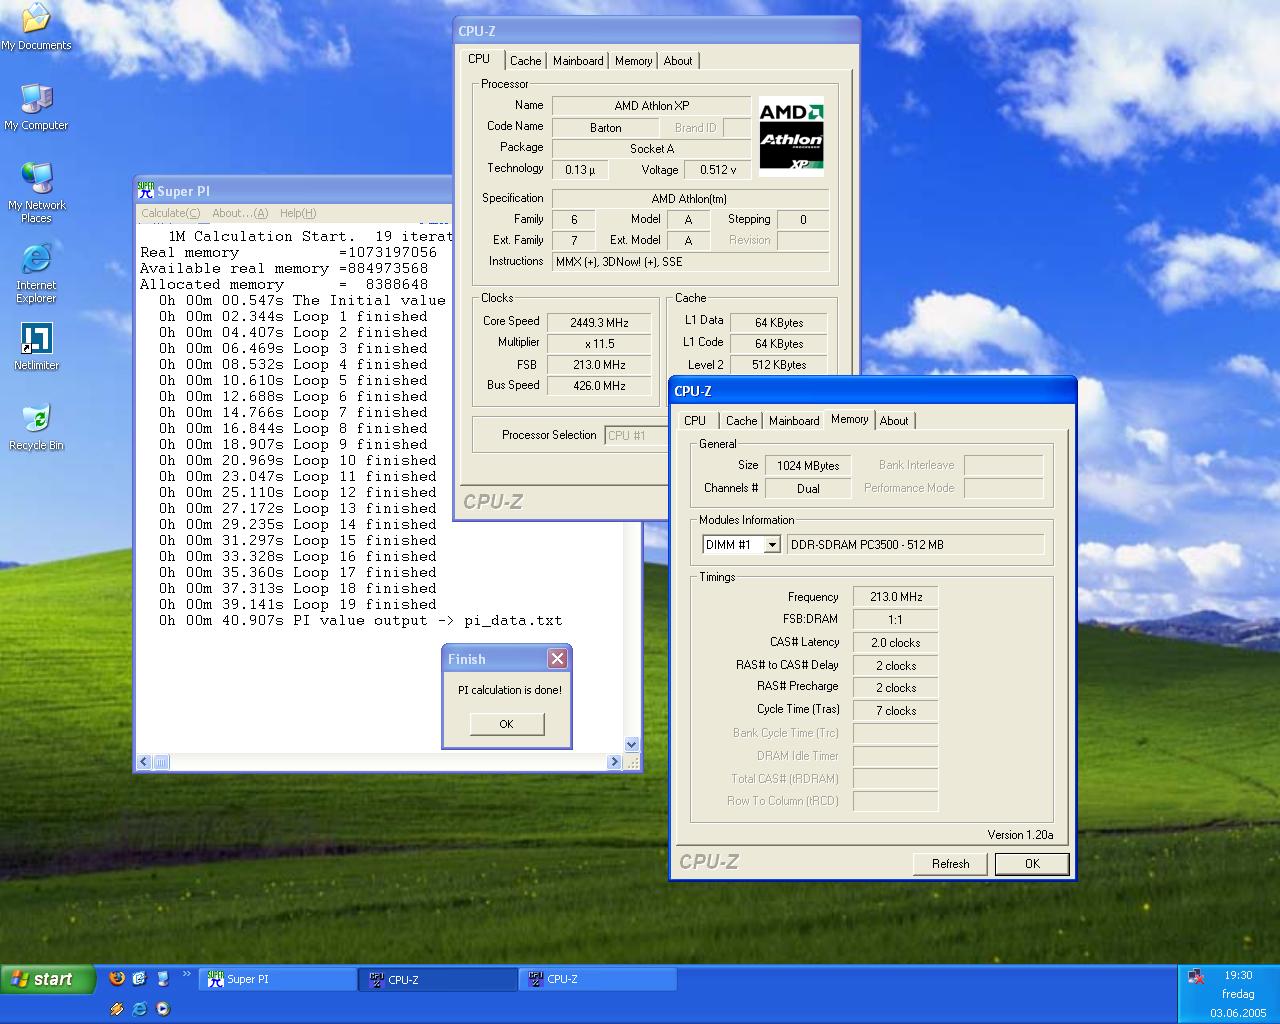Click the orange Winamp Quick Launch icon
This screenshot has width=1280, height=1024.
117,1009
